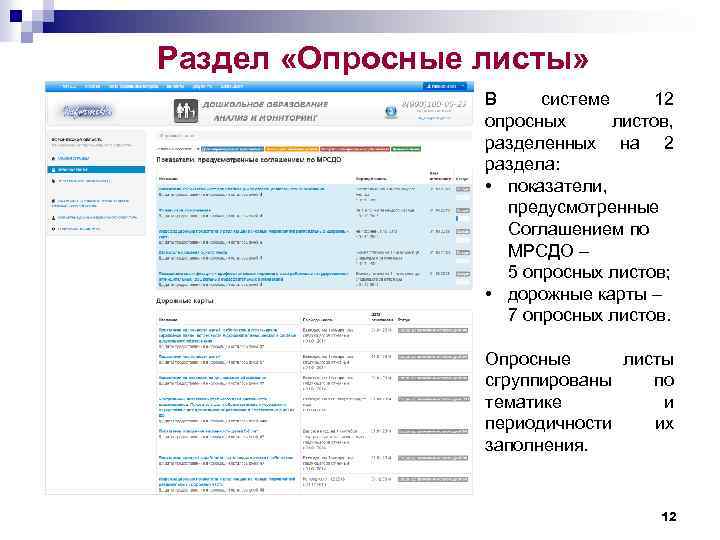Click the blue legend label above МРСДО heading

pyautogui.click(x=232, y=149)
